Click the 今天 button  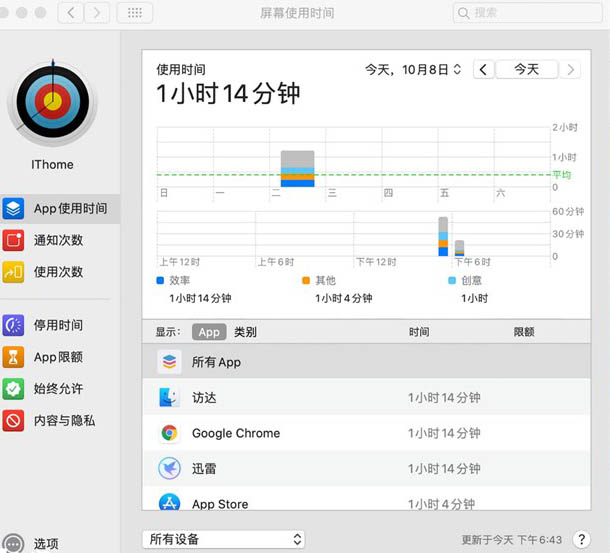point(526,69)
